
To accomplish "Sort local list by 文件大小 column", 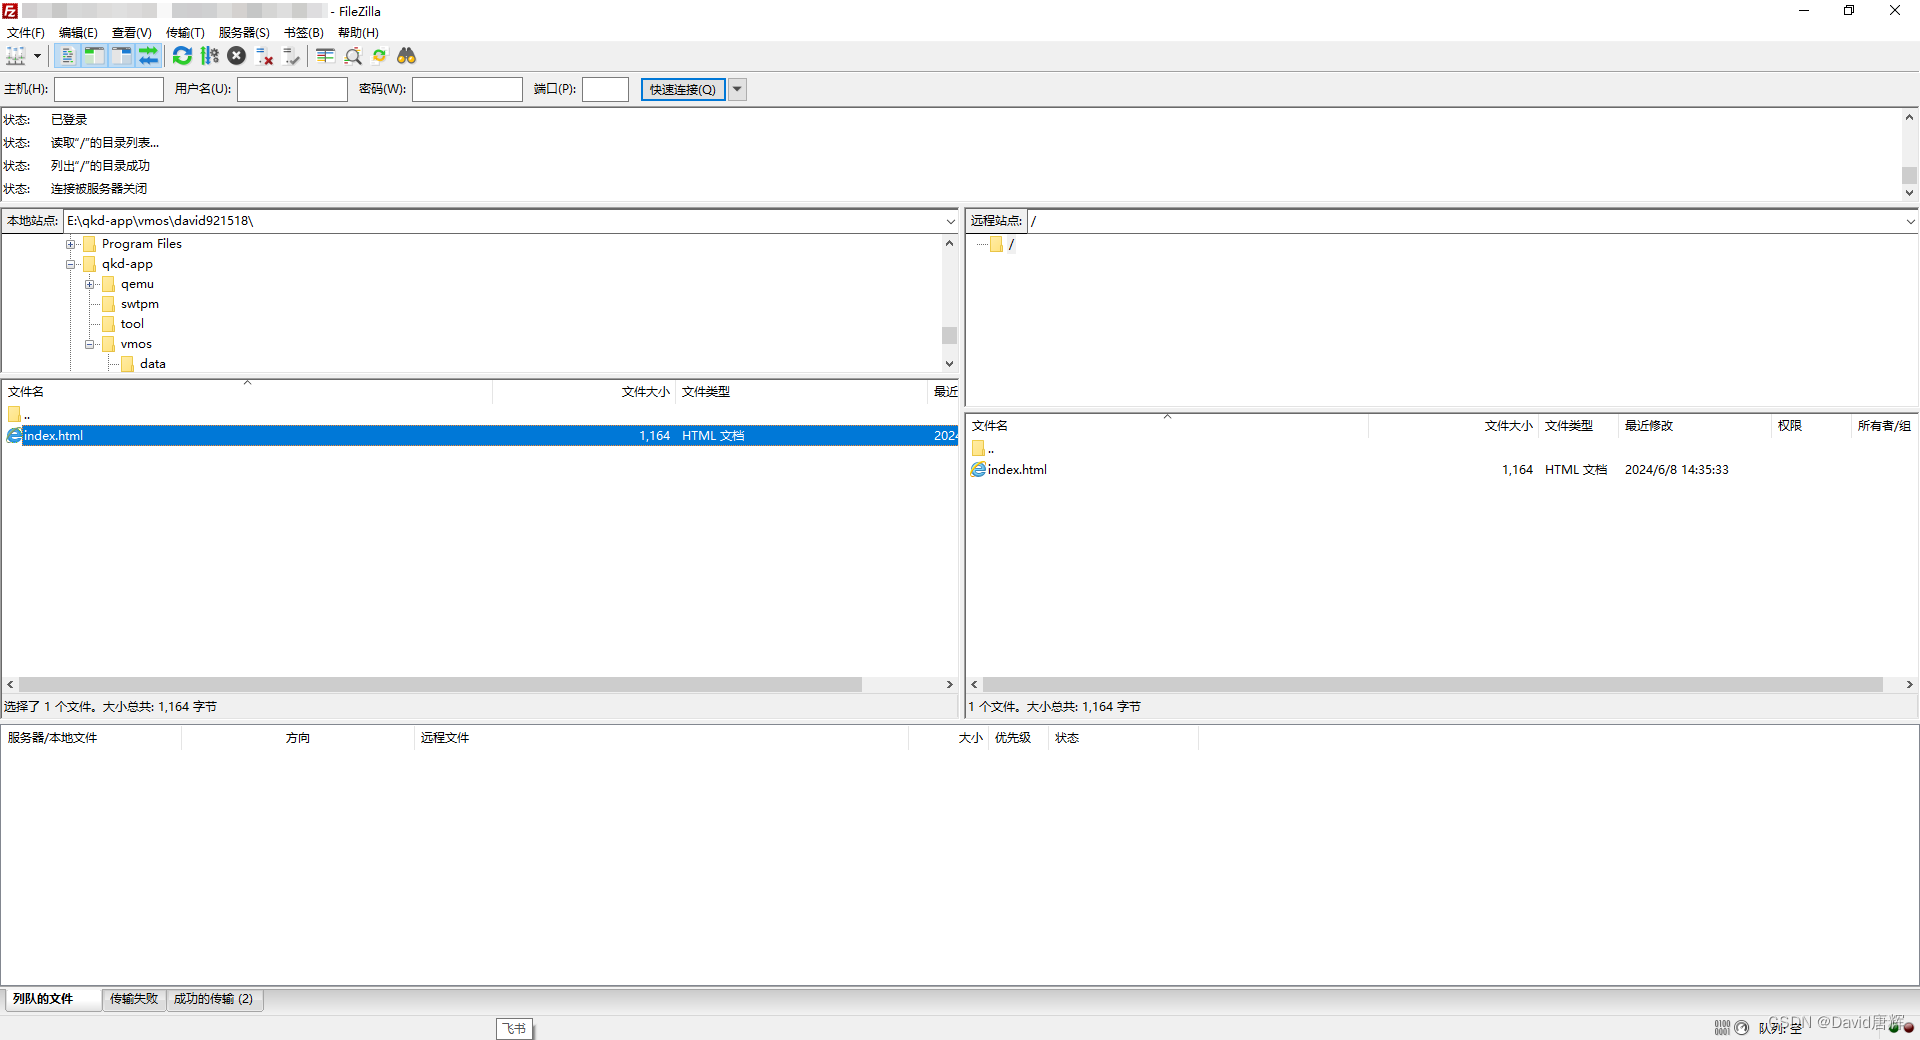I will click(x=646, y=392).
